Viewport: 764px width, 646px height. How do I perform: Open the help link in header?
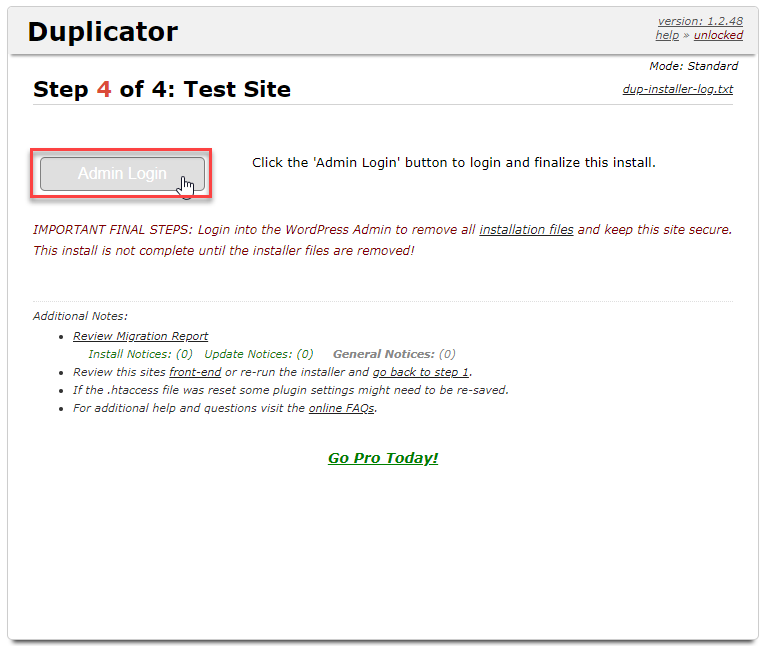[x=666, y=35]
